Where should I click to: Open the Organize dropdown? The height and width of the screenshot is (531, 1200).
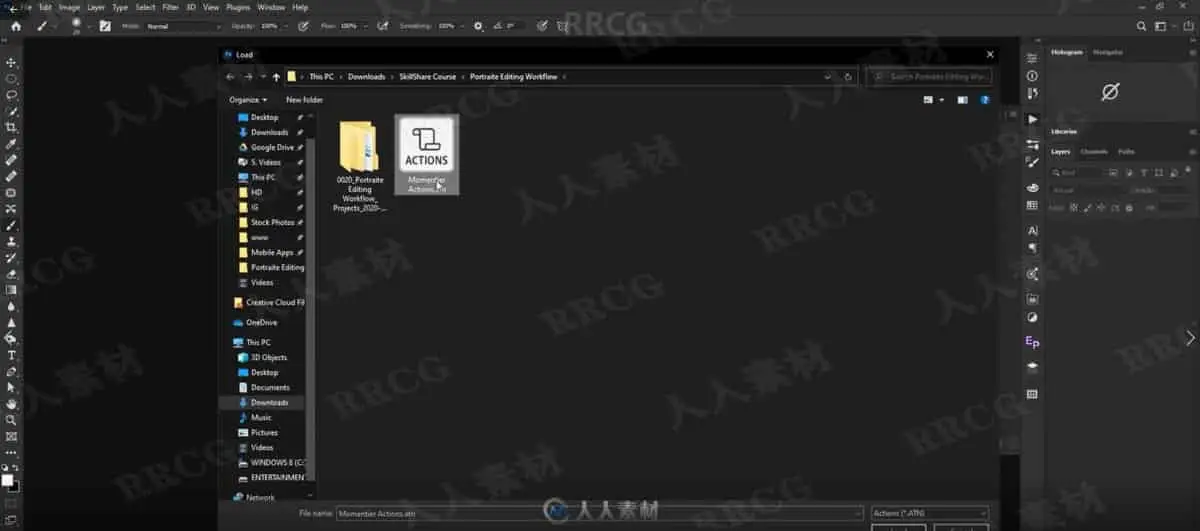click(x=248, y=100)
